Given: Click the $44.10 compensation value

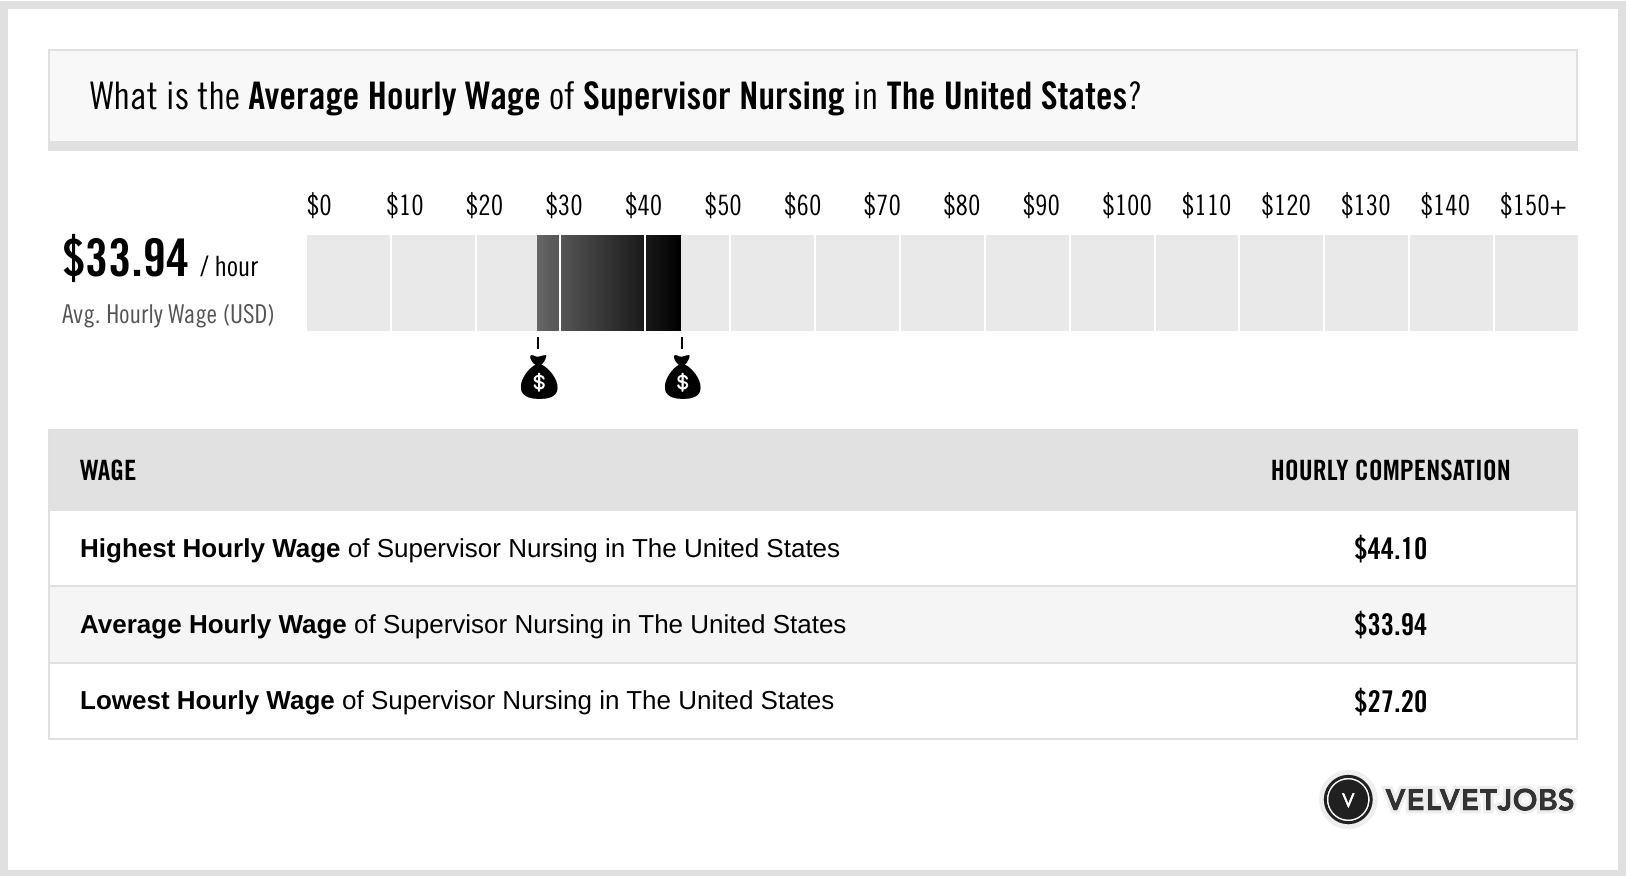Looking at the screenshot, I should point(1390,548).
